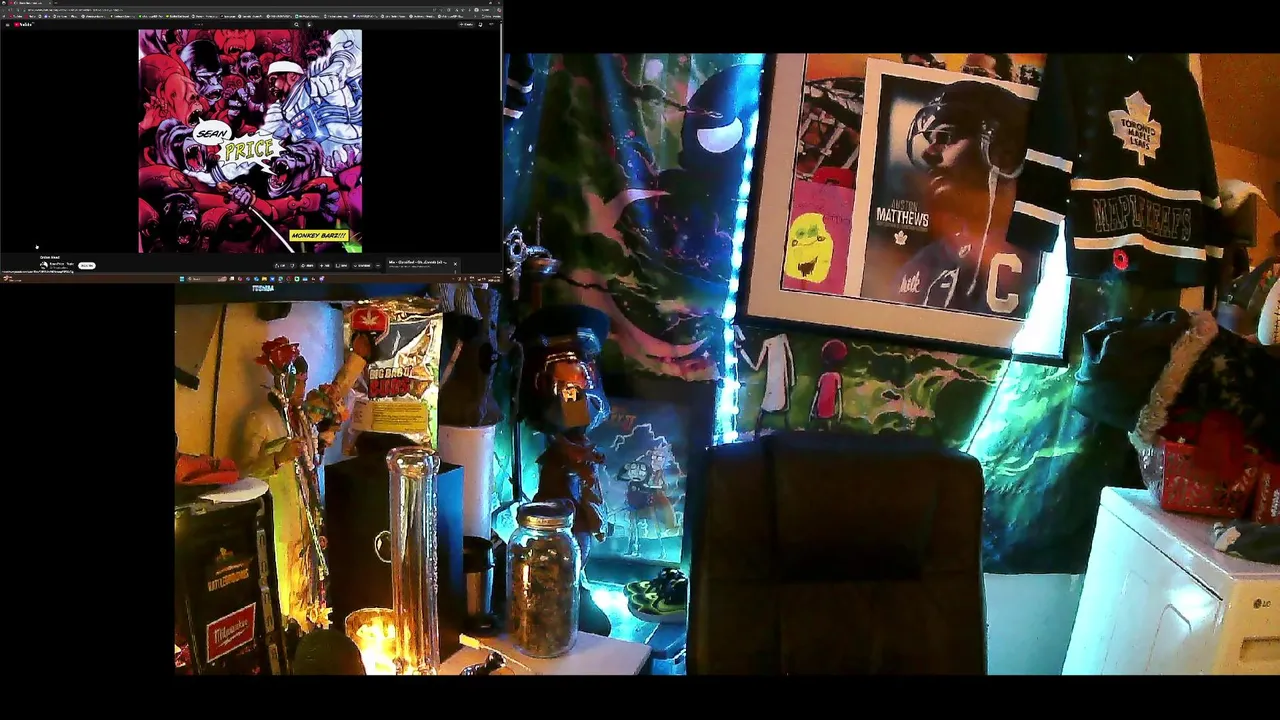Open the YouTube account avatar menu

[x=491, y=24]
